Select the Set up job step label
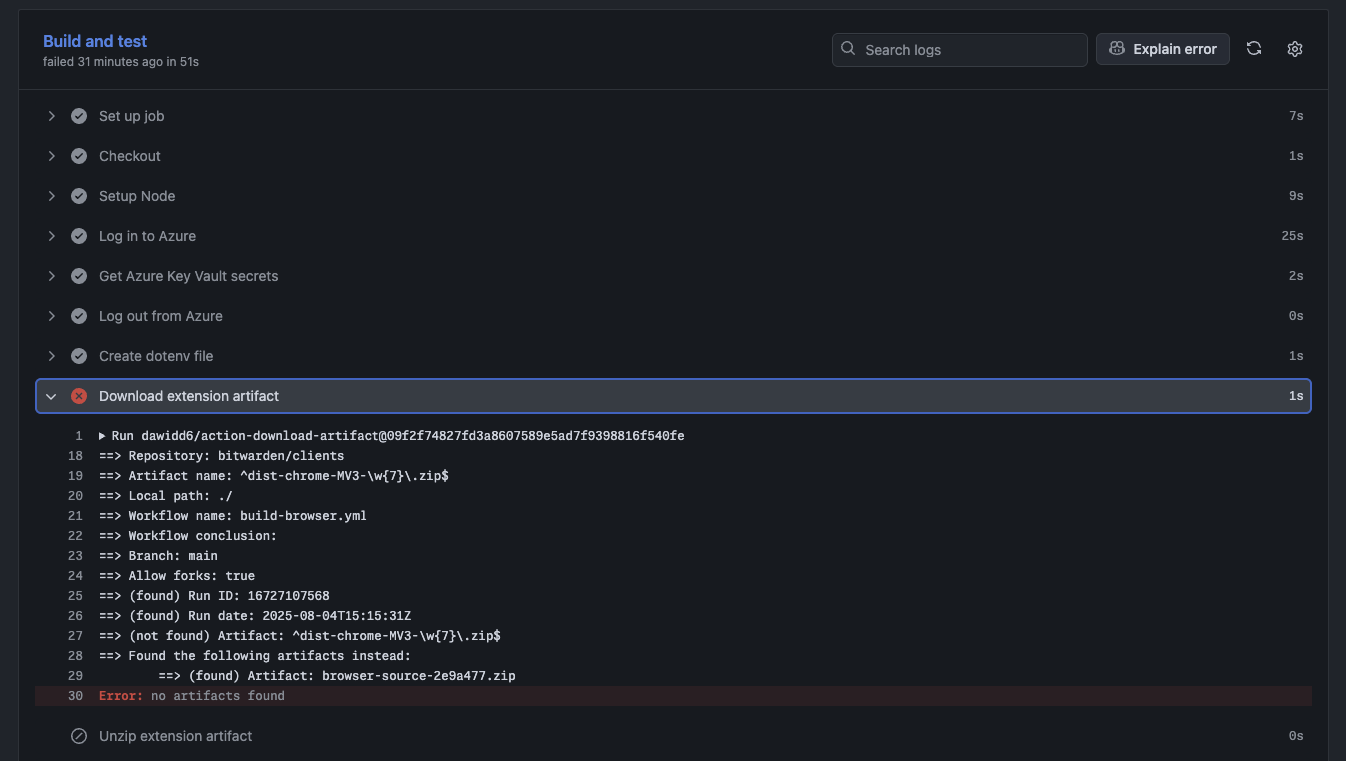 click(x=131, y=116)
